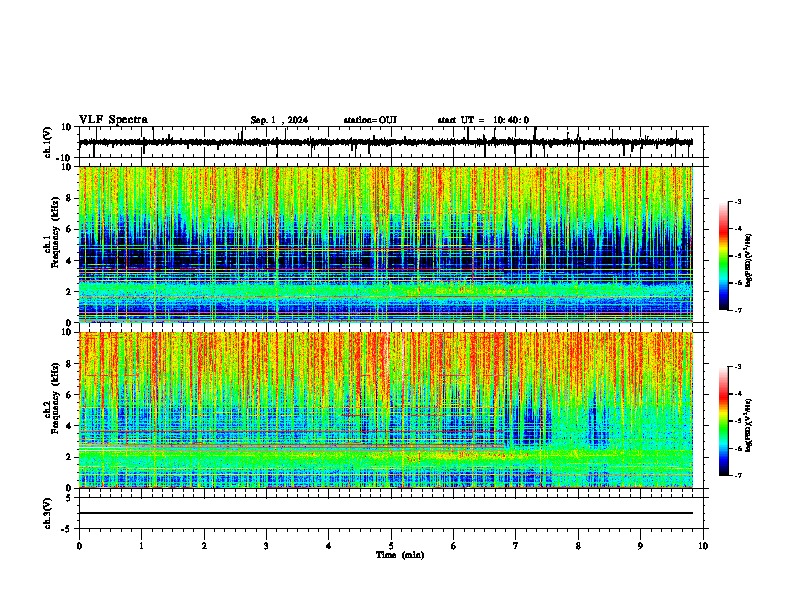
Task: Click the "2" kHz tick on ch.1 spectrogram
Action: point(69,291)
